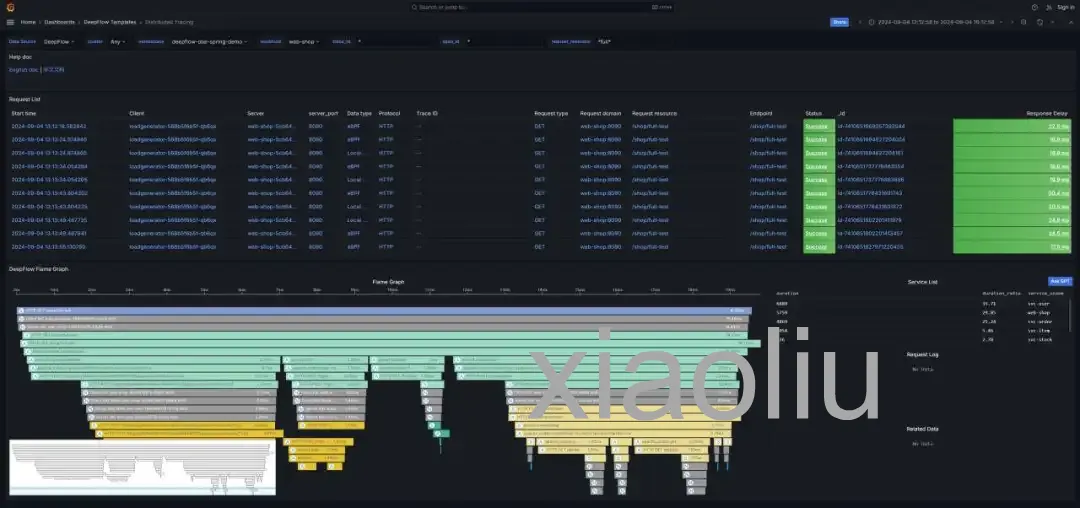This screenshot has width=1080, height=508.
Task: Click the zoom out time range icon
Action: coord(1024,22)
